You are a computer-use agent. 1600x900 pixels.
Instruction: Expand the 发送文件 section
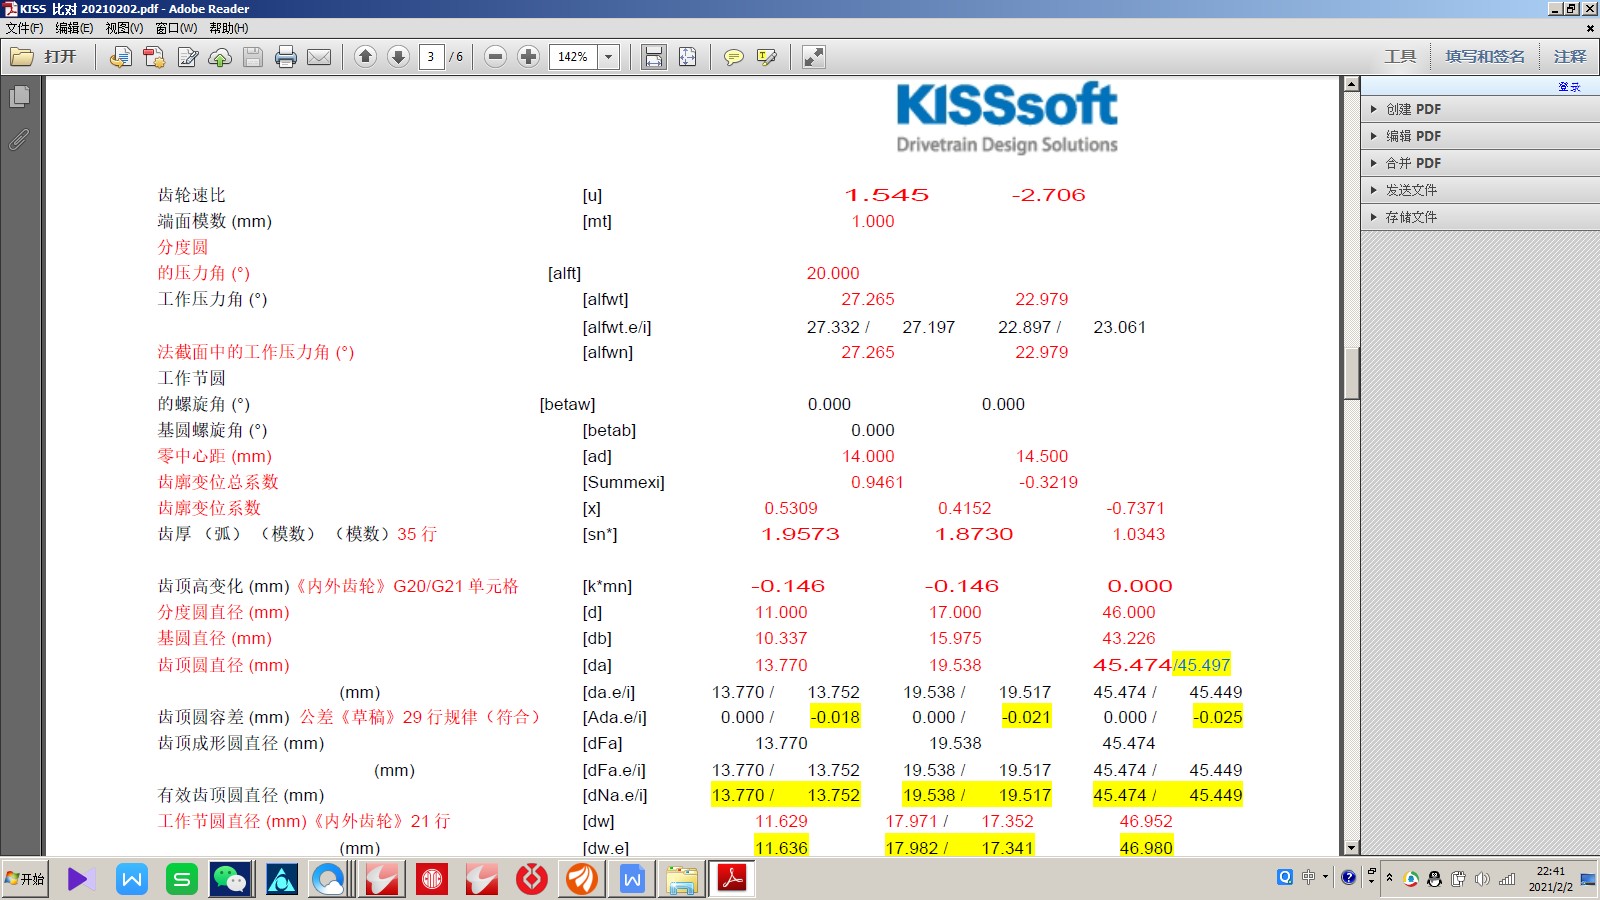1480,190
